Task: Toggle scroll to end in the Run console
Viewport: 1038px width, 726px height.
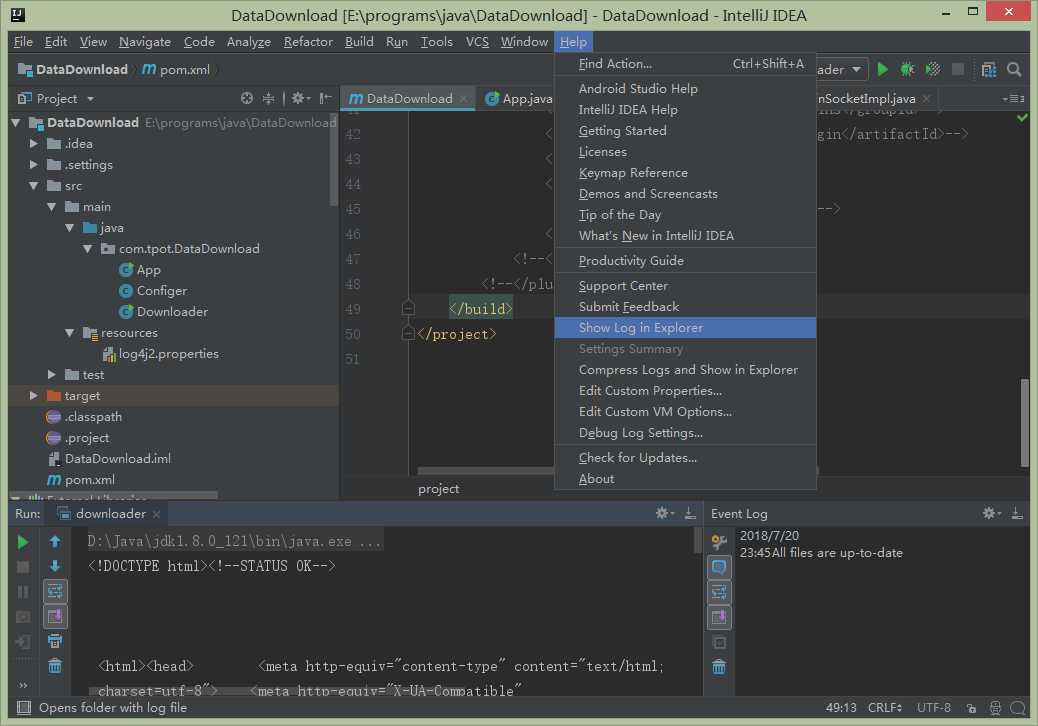Action: click(x=55, y=616)
